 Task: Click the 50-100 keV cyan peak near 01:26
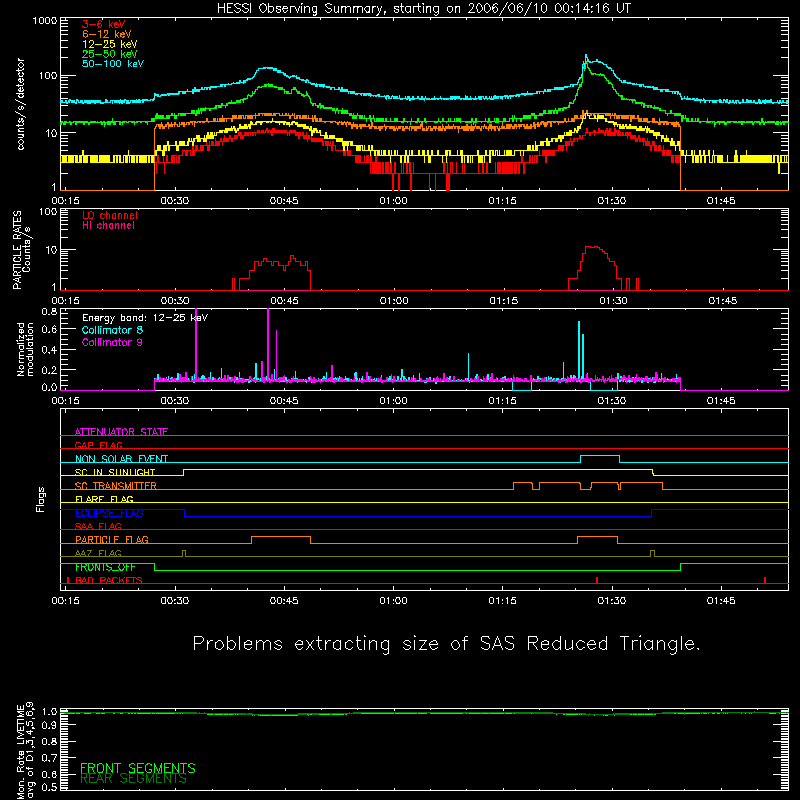point(586,57)
